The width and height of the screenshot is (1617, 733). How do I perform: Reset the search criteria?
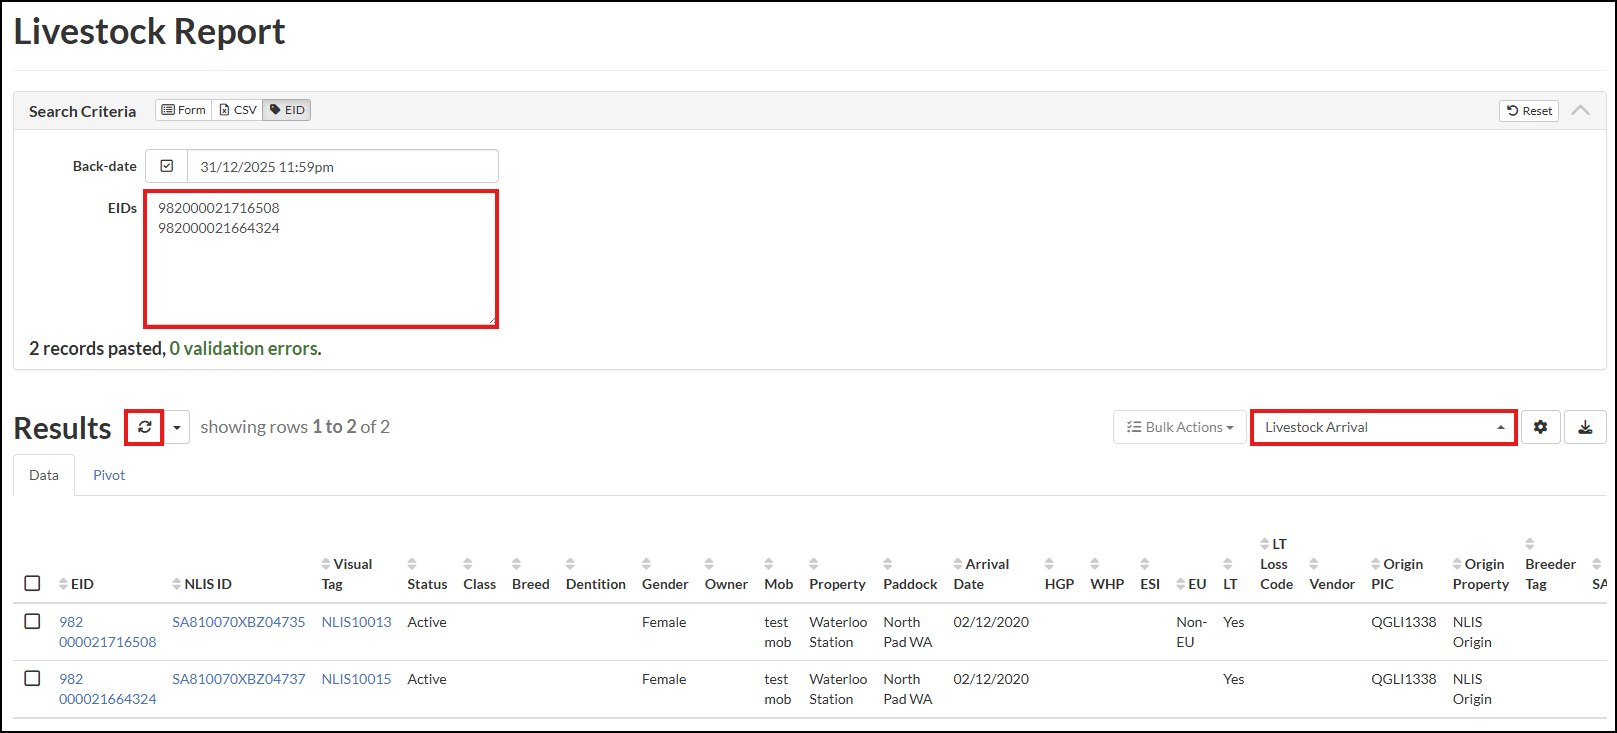(1529, 111)
